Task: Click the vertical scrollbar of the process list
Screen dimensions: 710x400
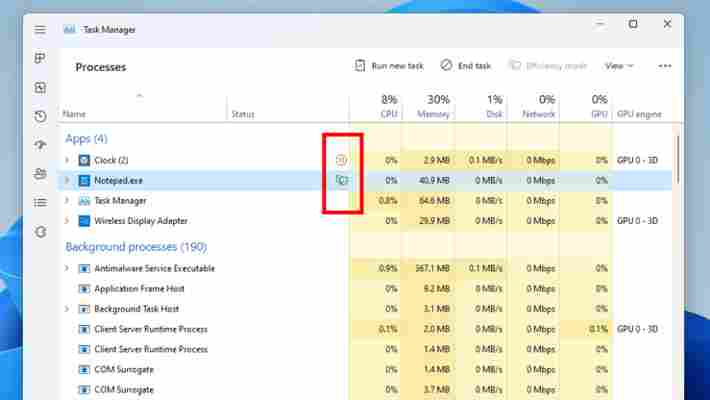Action: [x=678, y=159]
